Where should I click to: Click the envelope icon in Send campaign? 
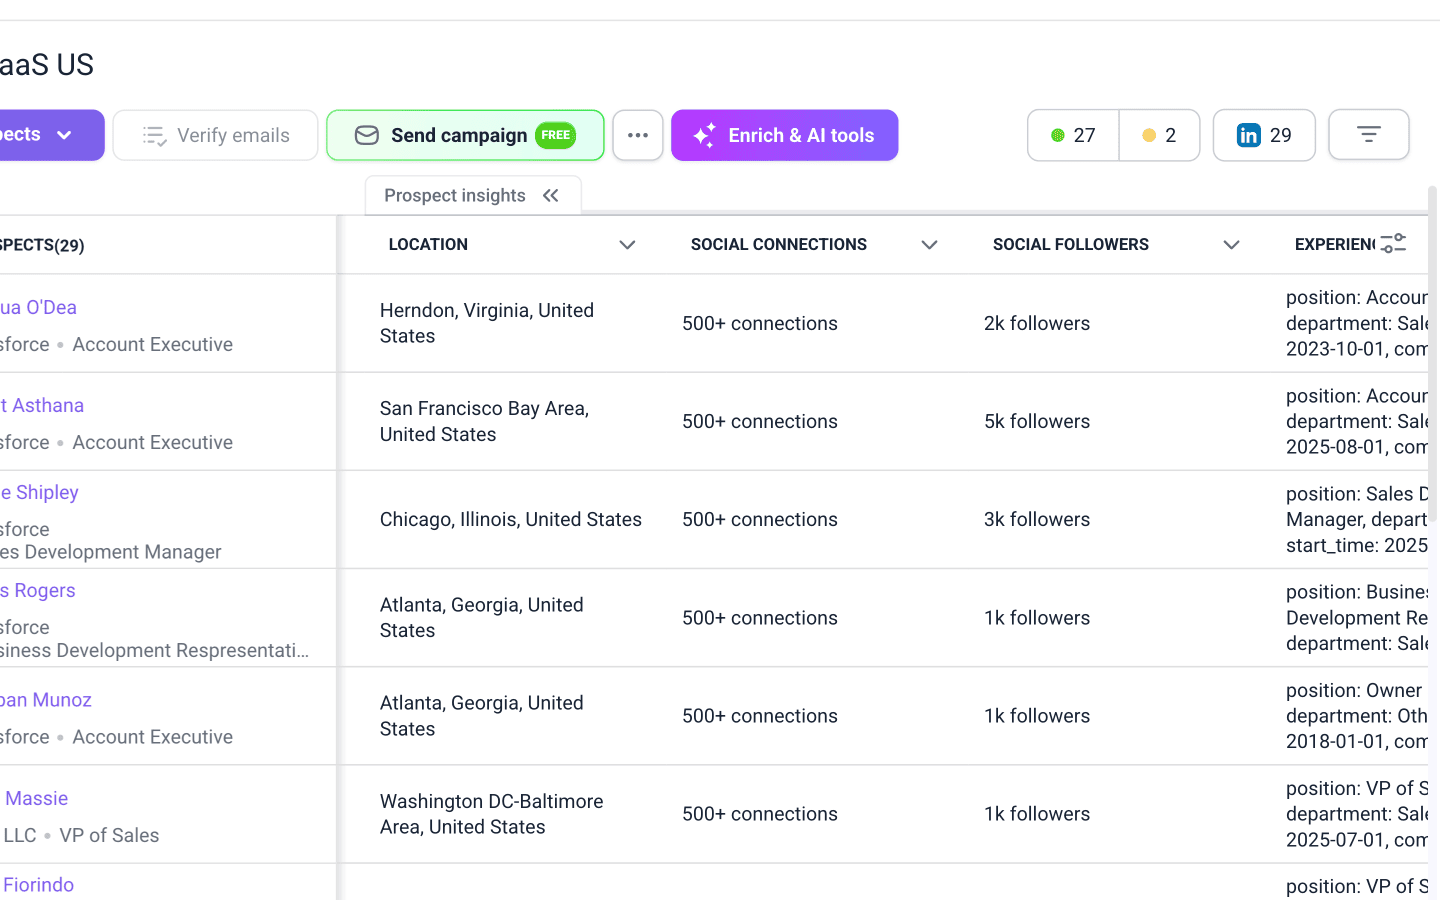tap(367, 135)
